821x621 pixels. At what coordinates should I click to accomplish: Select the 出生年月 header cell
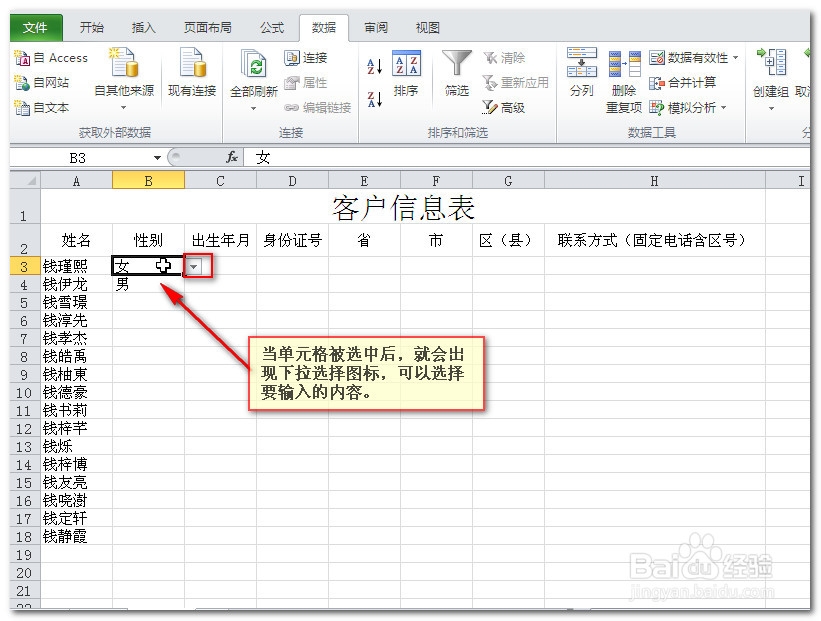point(220,240)
